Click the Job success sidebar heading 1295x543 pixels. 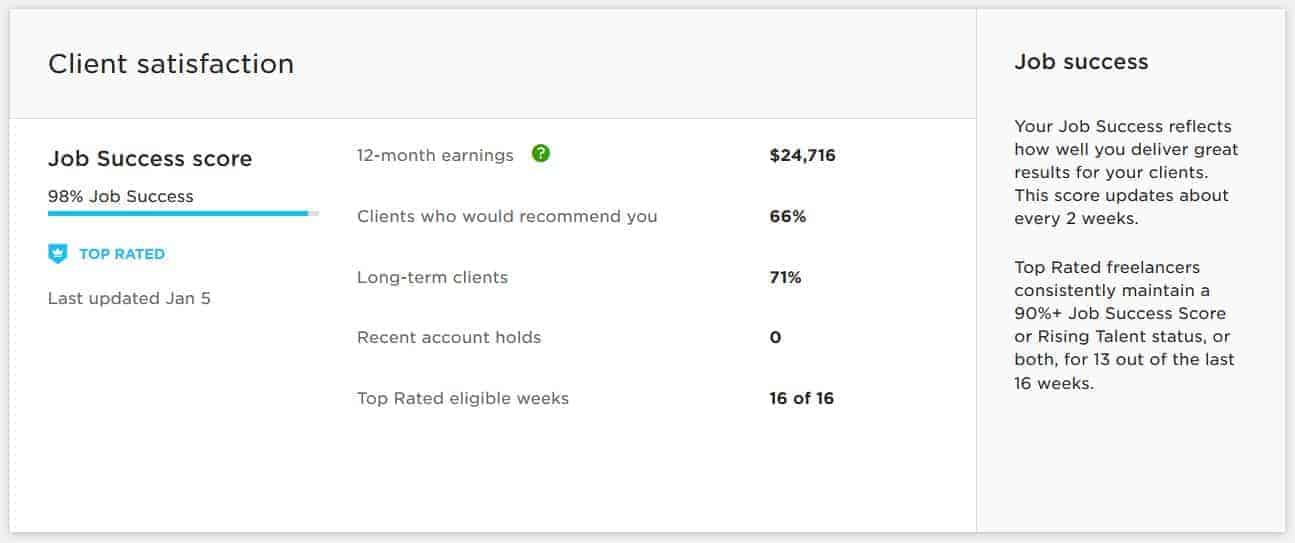click(x=1081, y=62)
